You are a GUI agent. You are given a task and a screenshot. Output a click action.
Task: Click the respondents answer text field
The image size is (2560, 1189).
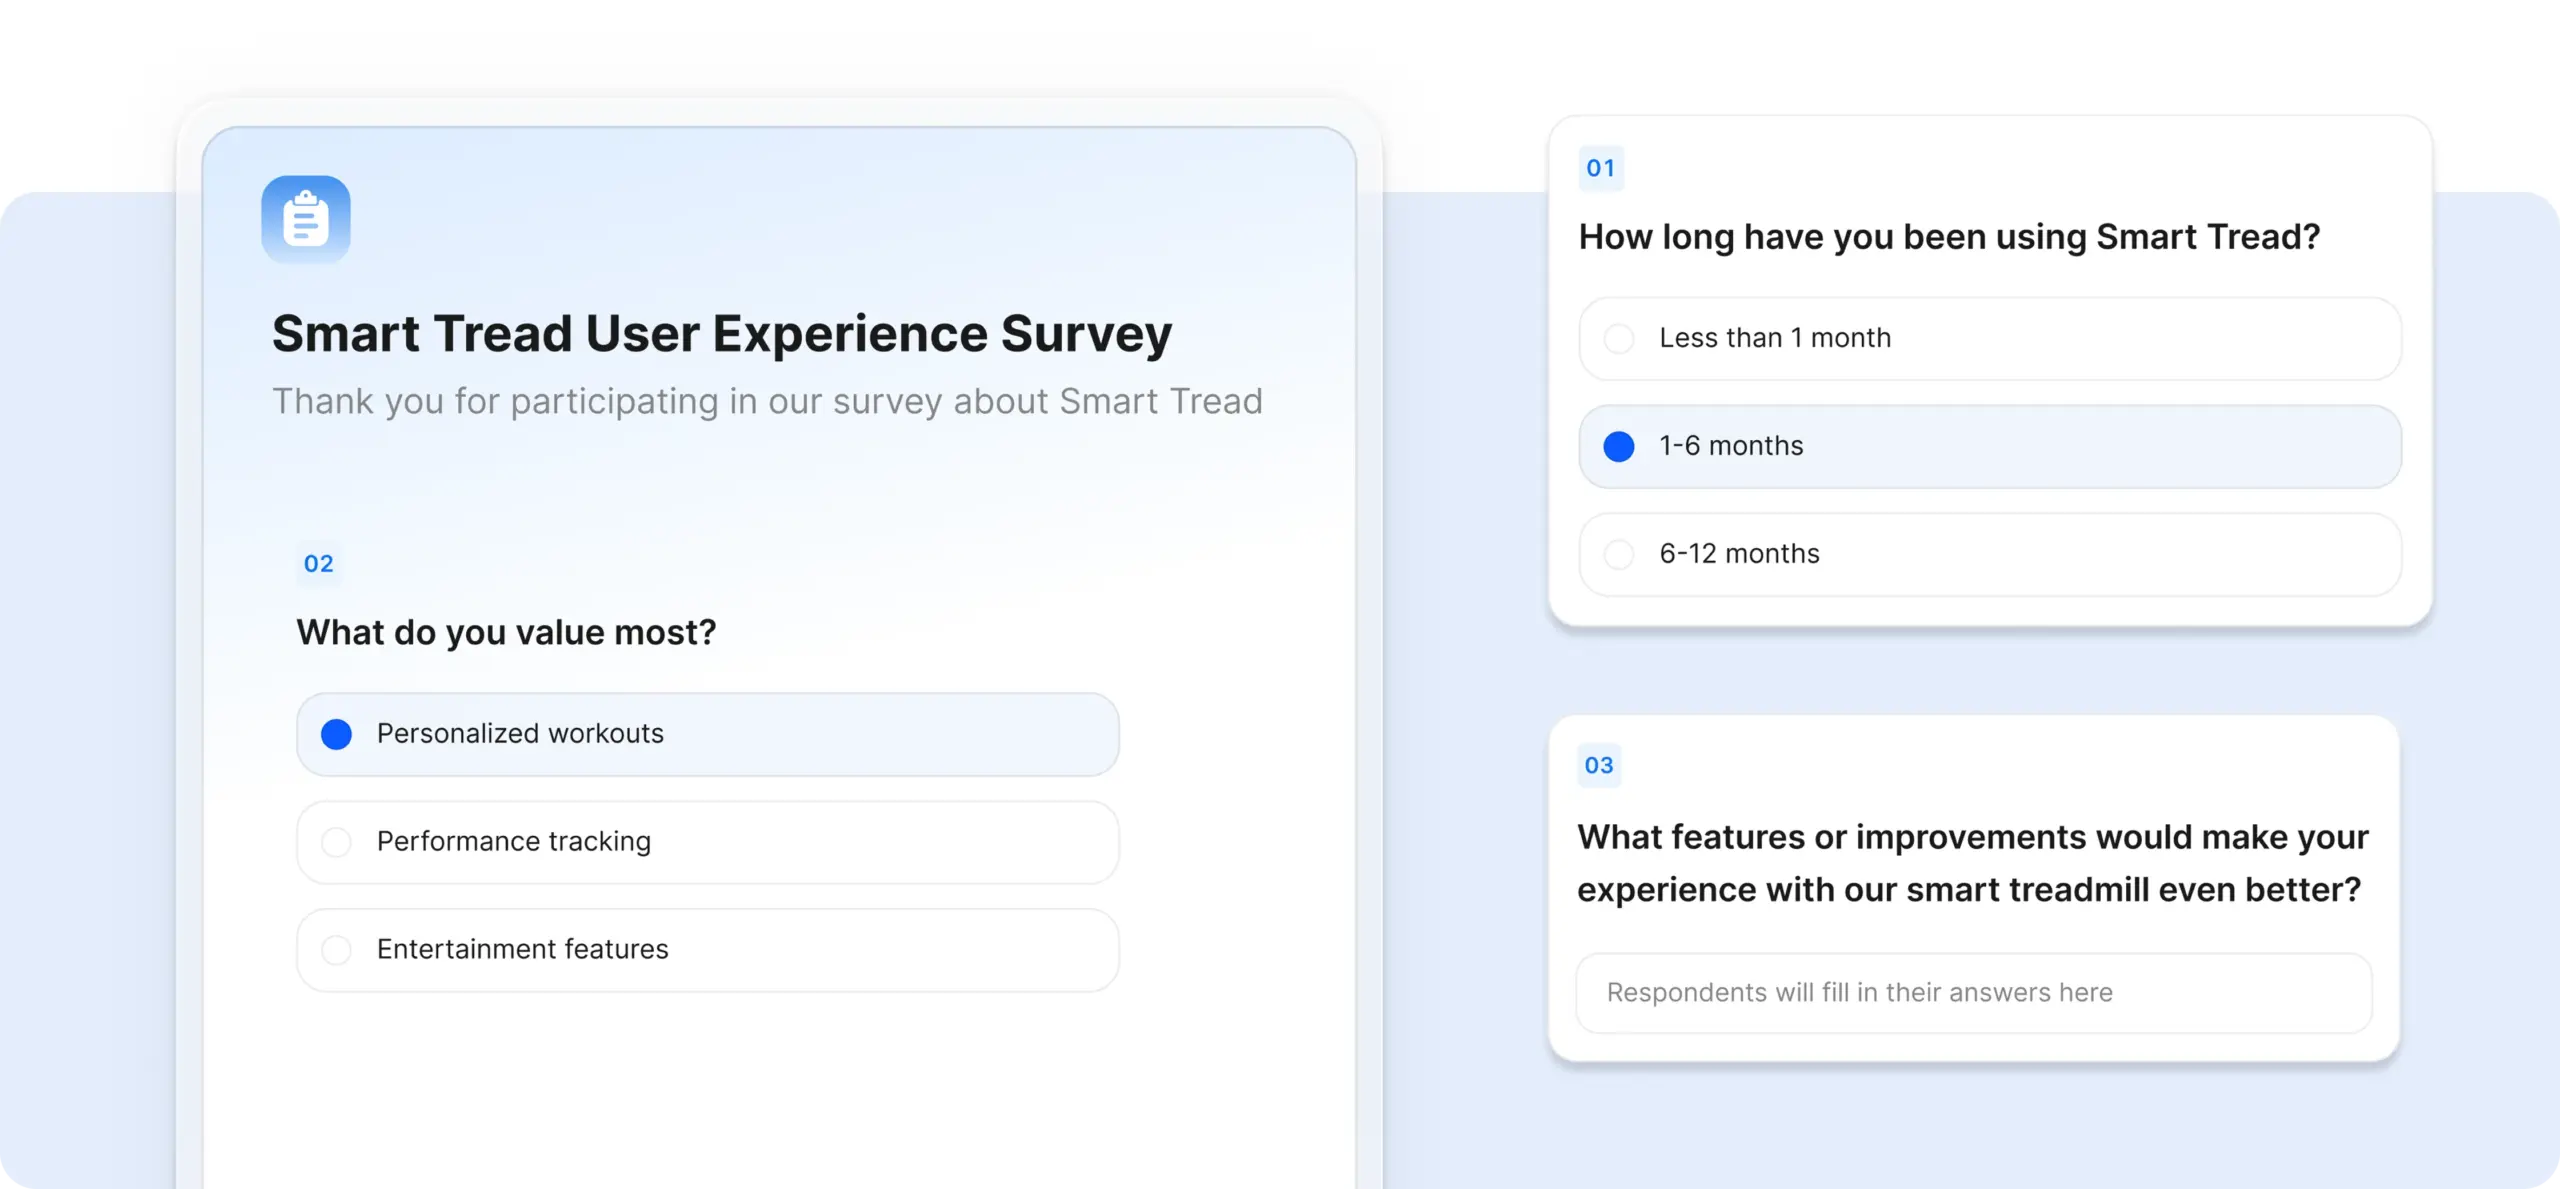tap(1973, 992)
